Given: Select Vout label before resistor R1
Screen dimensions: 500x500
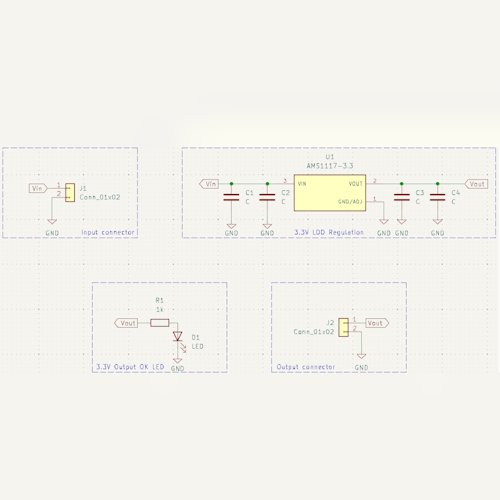Looking at the screenshot, I should [126, 323].
